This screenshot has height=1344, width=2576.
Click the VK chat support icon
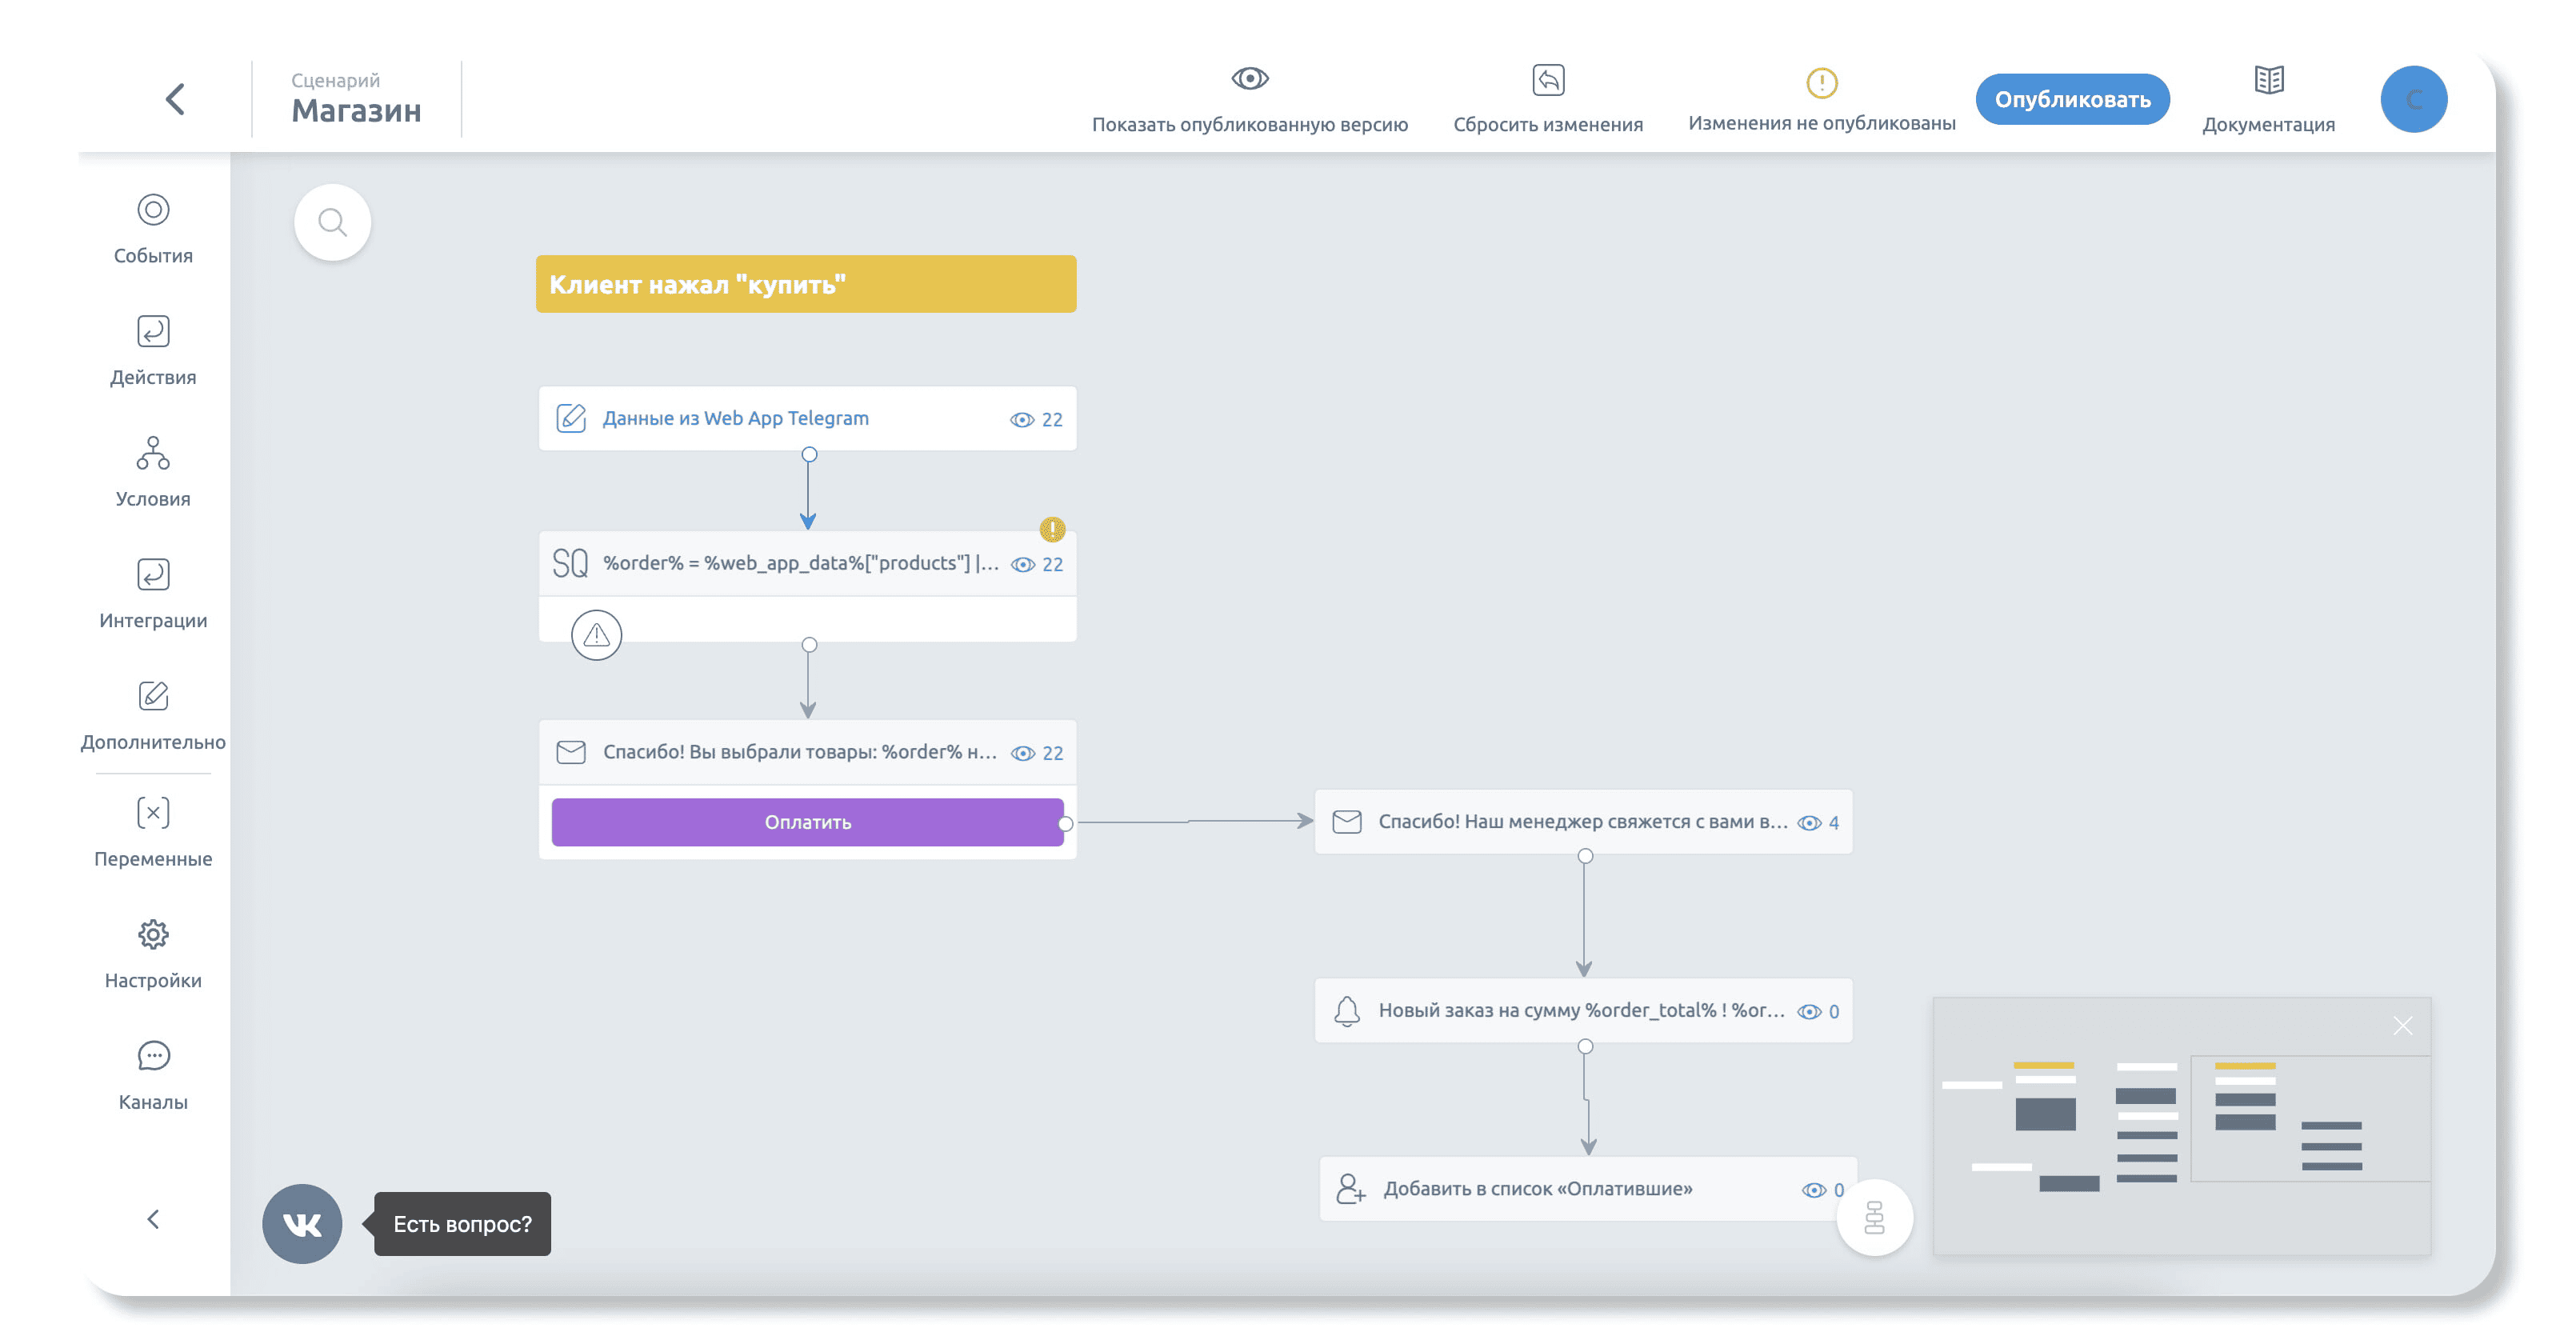click(x=302, y=1223)
